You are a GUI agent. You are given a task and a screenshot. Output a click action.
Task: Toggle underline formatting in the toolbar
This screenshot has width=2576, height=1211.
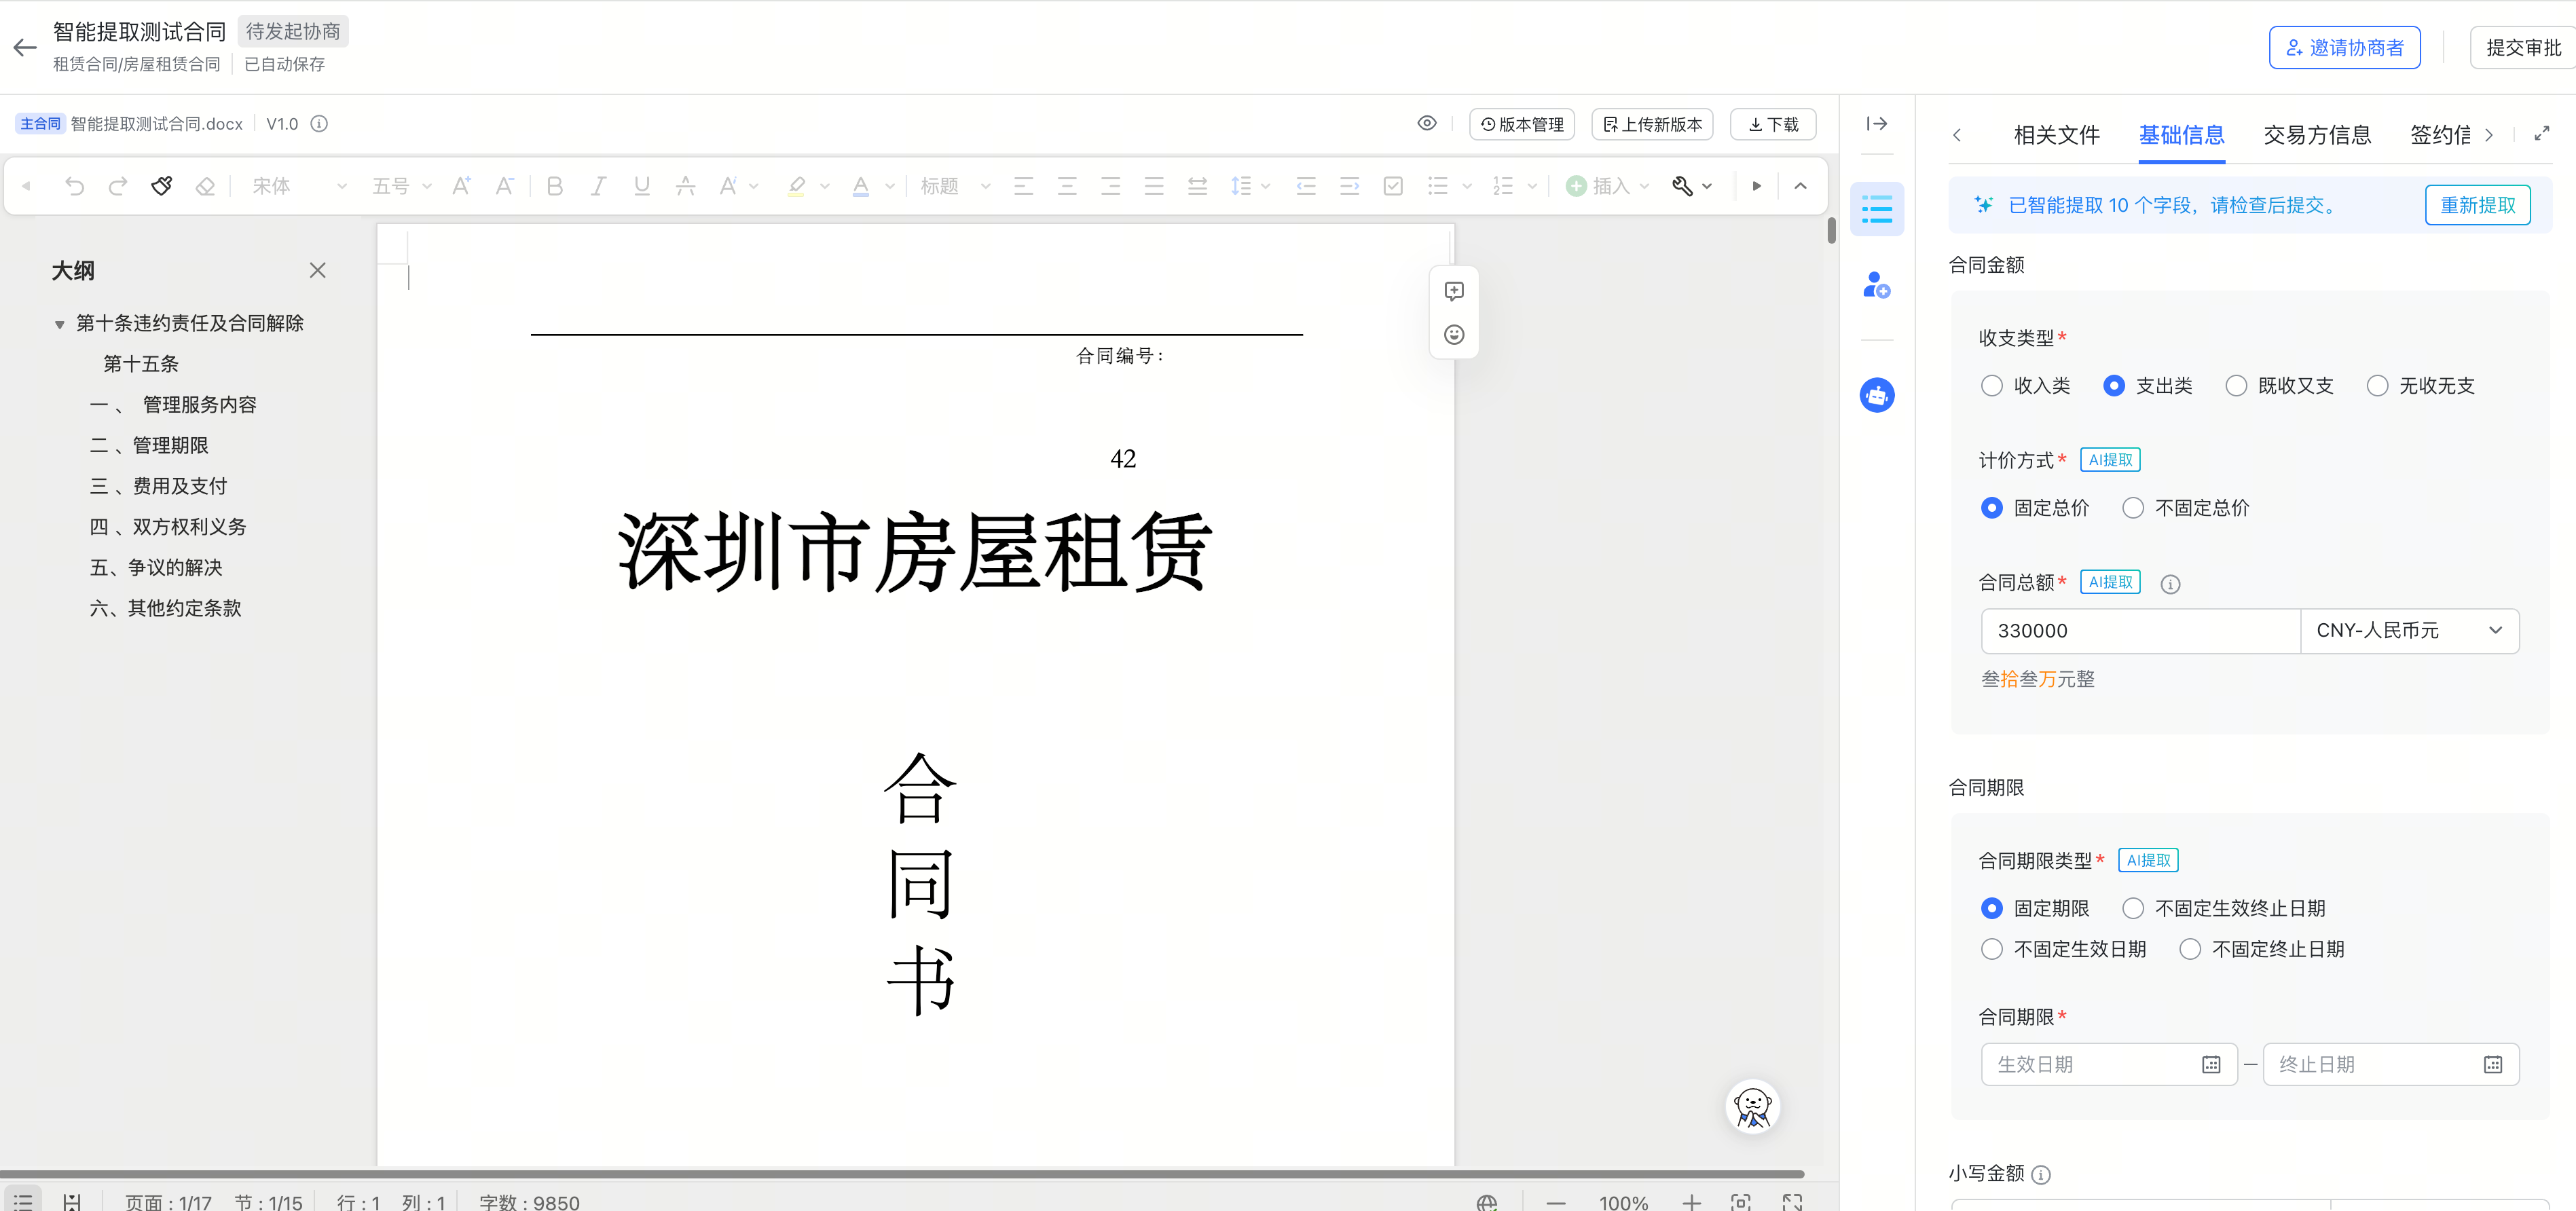[641, 186]
